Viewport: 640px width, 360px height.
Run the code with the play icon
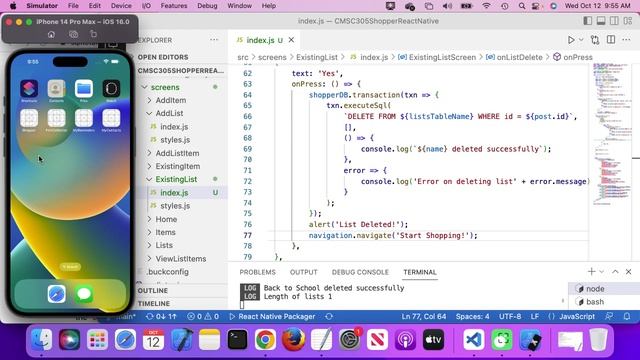(571, 40)
